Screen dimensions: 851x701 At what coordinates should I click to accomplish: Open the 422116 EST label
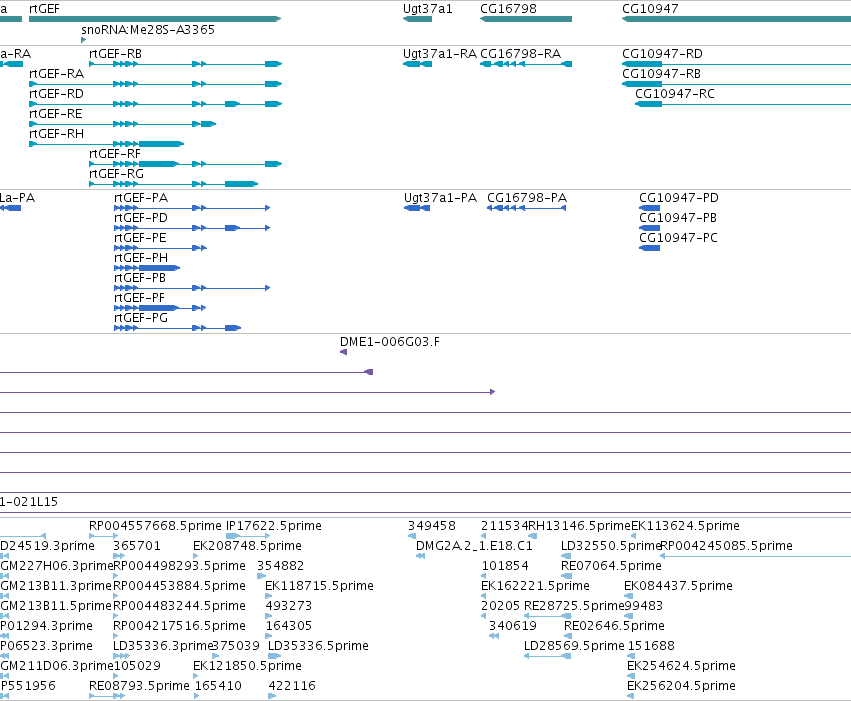click(292, 686)
